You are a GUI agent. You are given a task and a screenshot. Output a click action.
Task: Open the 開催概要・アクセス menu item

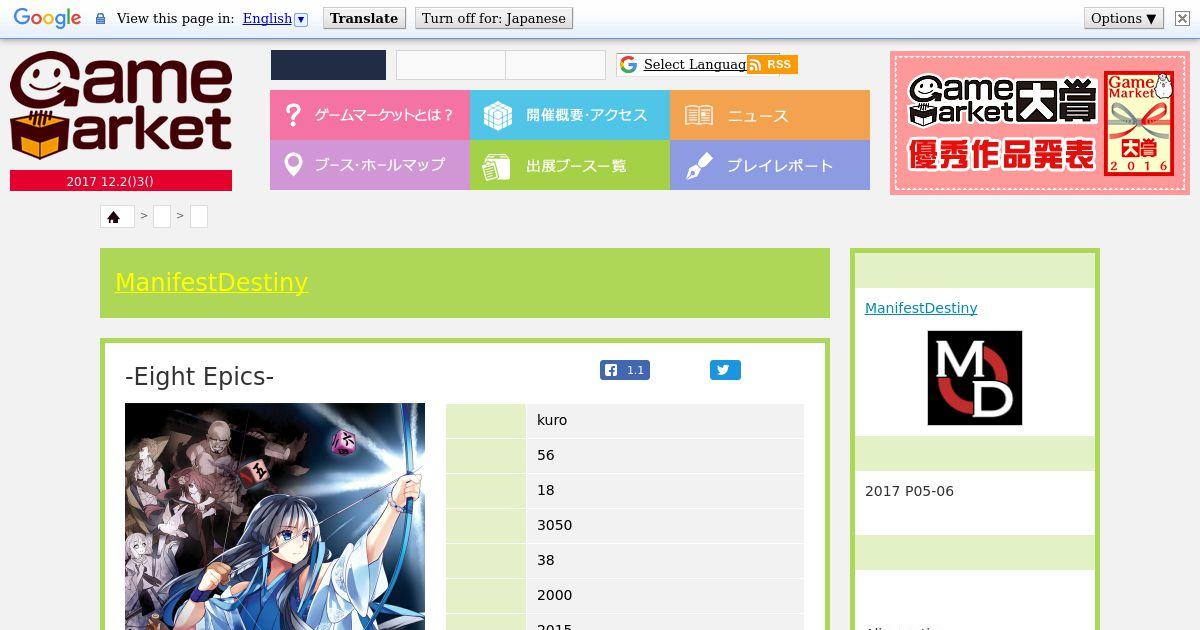click(570, 115)
